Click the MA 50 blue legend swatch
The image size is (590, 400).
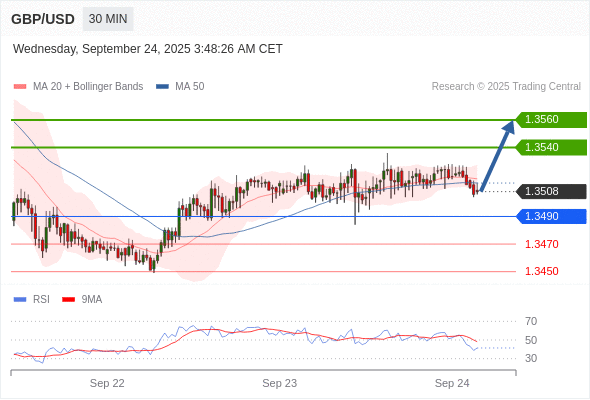click(x=162, y=87)
